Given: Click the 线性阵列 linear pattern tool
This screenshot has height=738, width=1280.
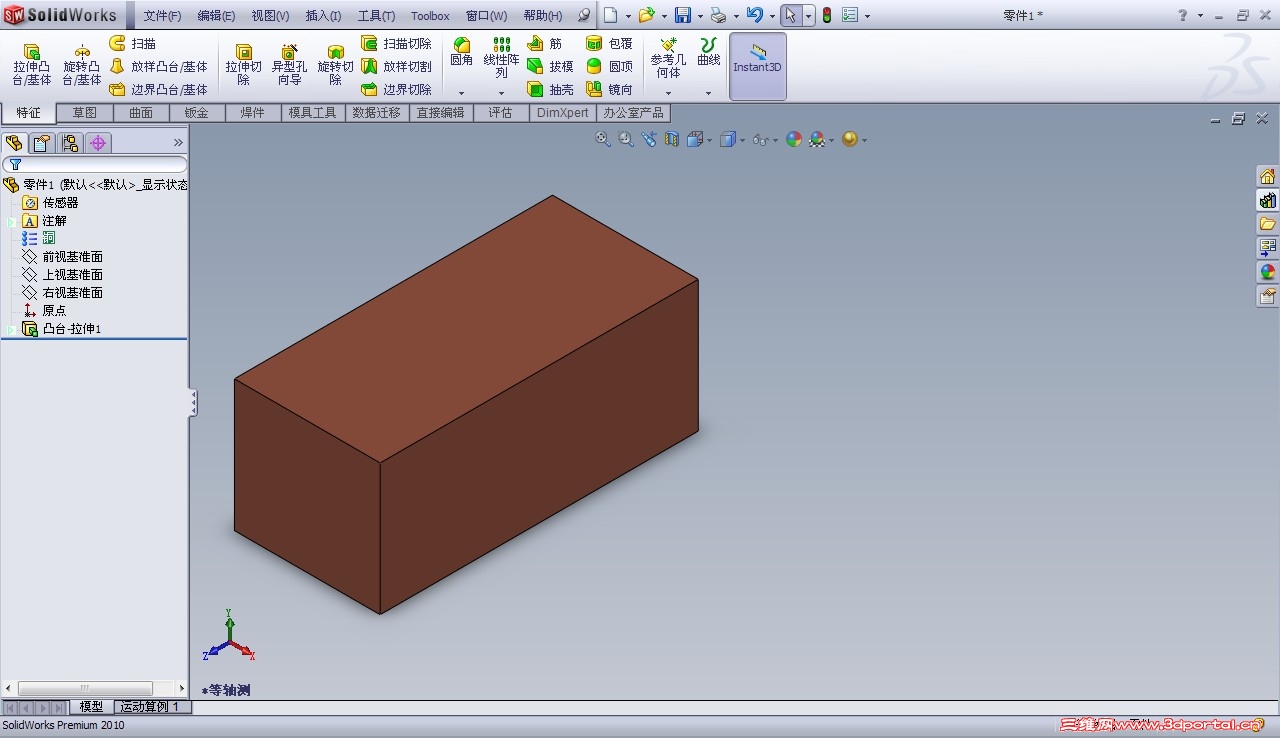Looking at the screenshot, I should click(x=501, y=59).
